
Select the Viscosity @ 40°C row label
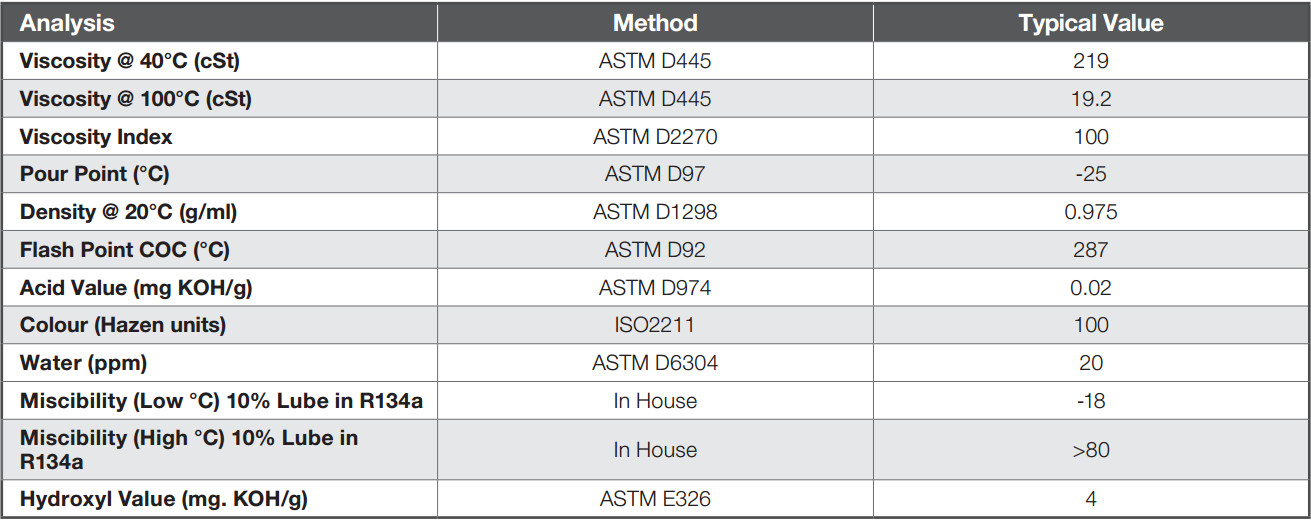pyautogui.click(x=130, y=61)
